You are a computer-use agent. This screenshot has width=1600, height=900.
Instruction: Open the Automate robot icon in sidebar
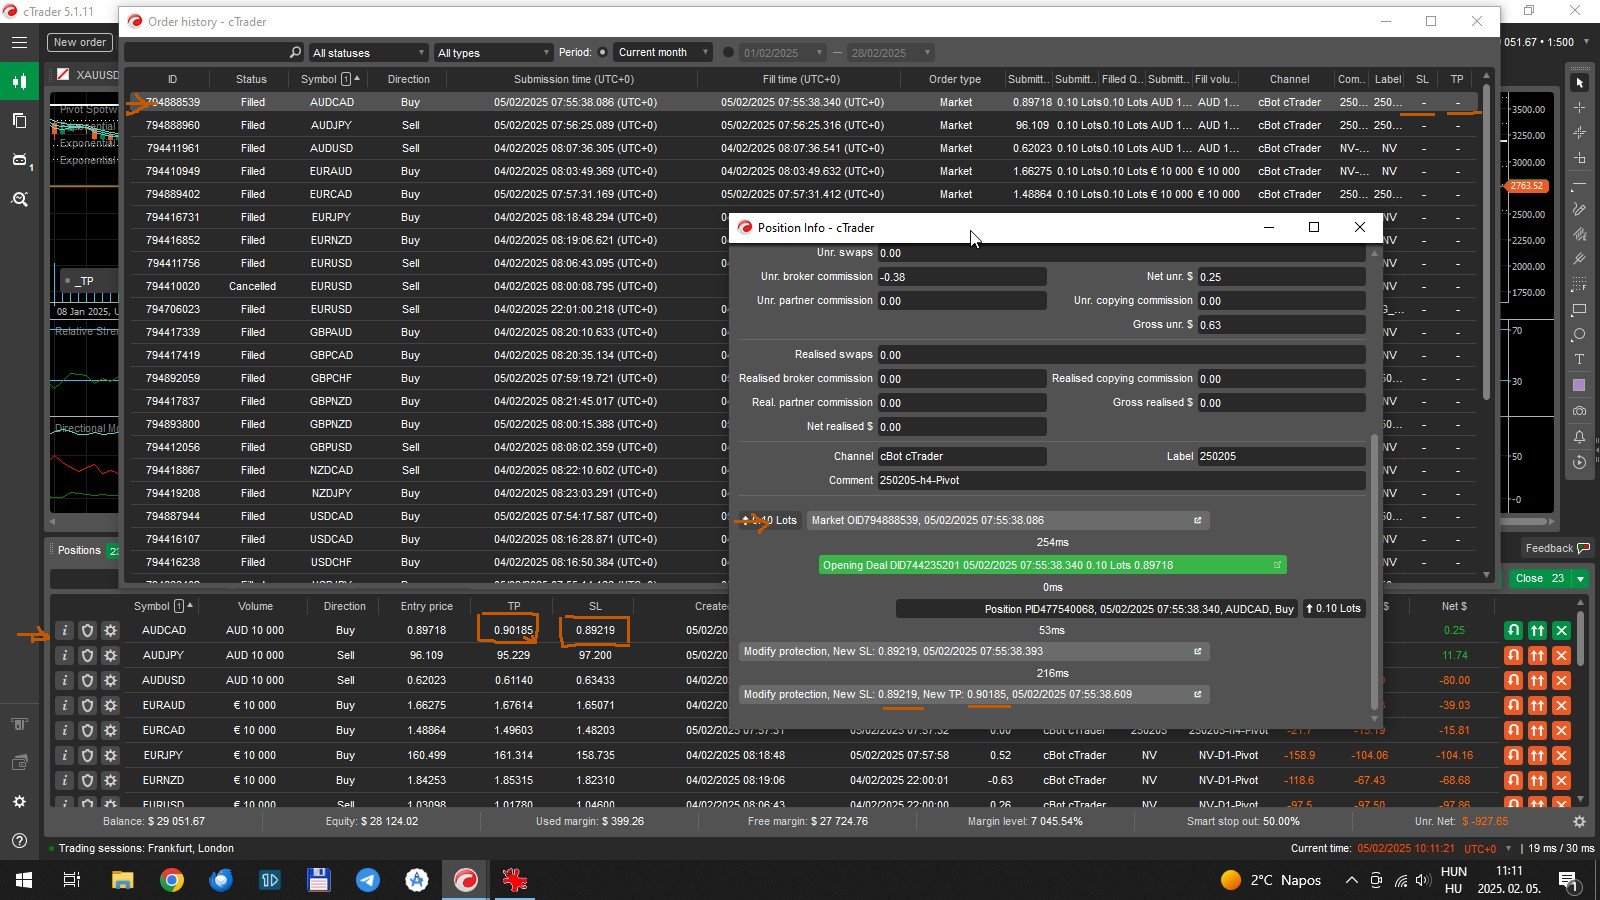point(19,160)
